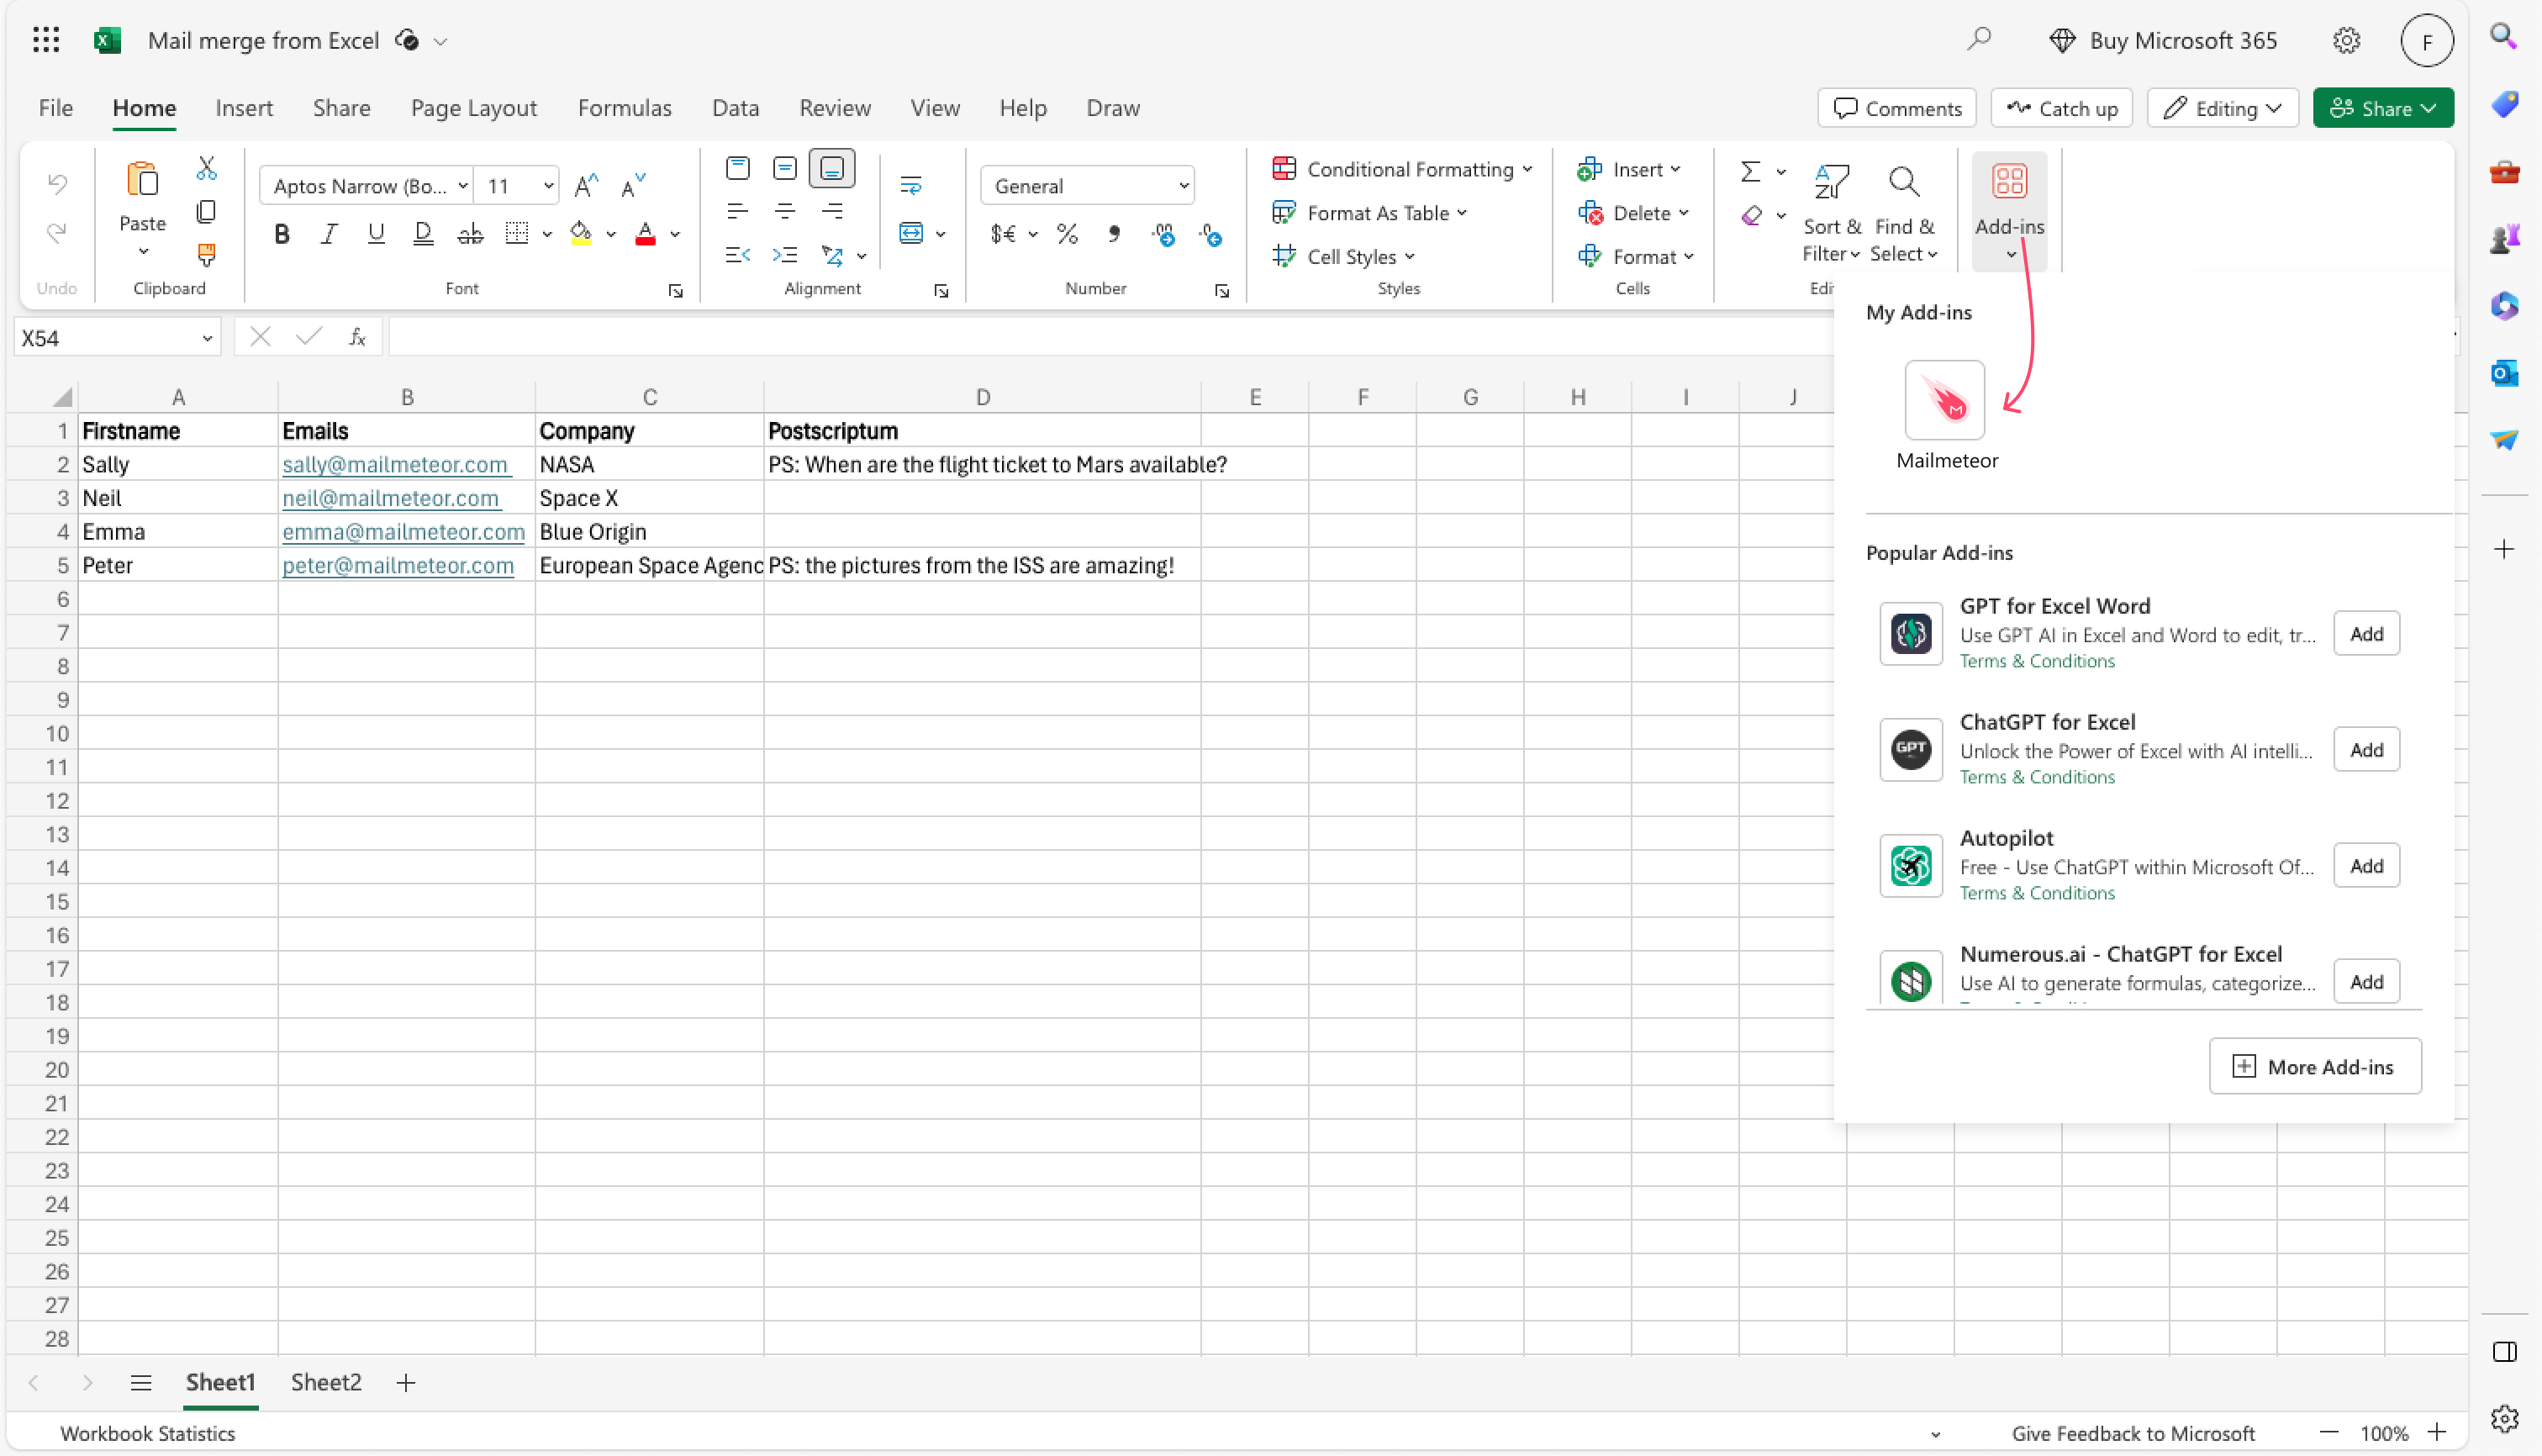This screenshot has height=1456, width=2542.
Task: Click the Undo arrow icon
Action: [57, 183]
